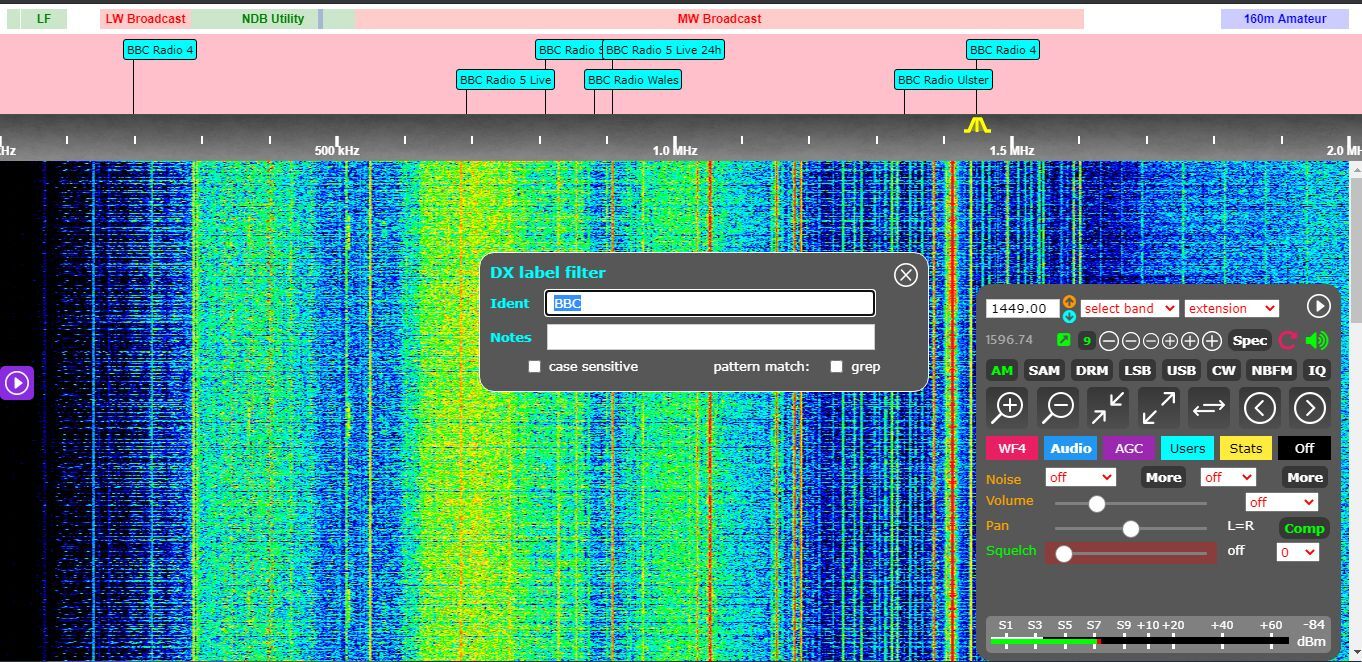Select the NDB Utility band bar
1362x662 pixels.
point(273,19)
